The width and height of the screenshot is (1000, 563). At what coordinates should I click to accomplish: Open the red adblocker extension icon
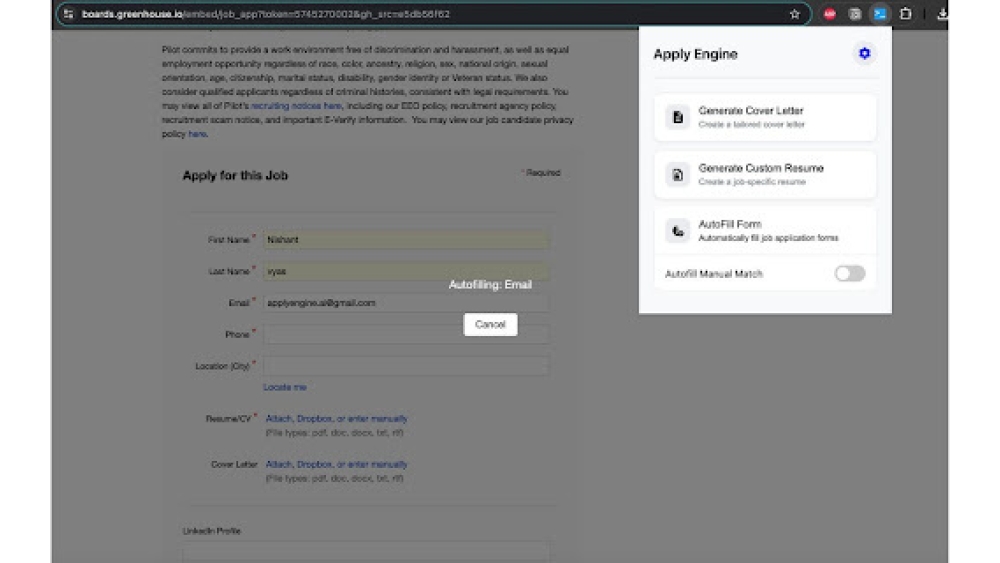tap(829, 14)
